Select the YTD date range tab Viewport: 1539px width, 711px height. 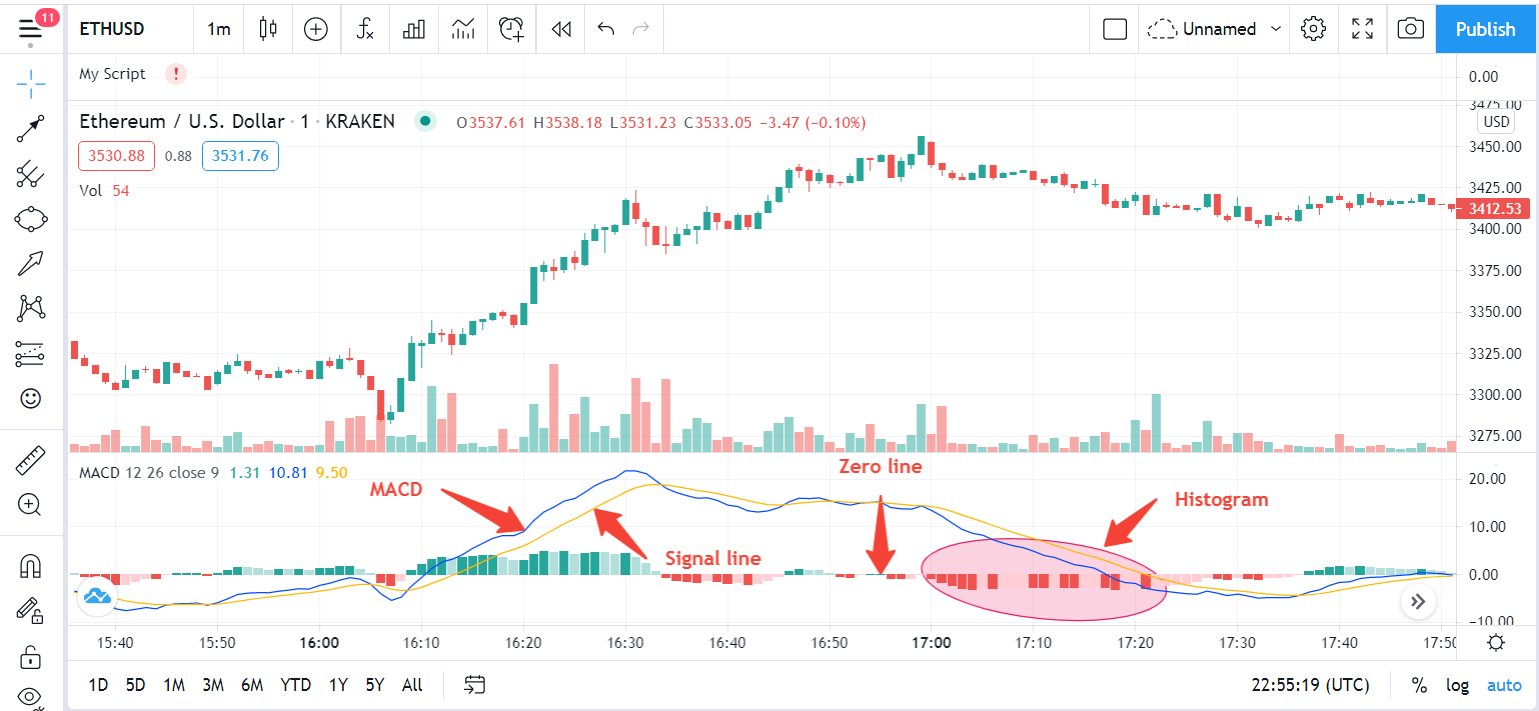pyautogui.click(x=295, y=685)
